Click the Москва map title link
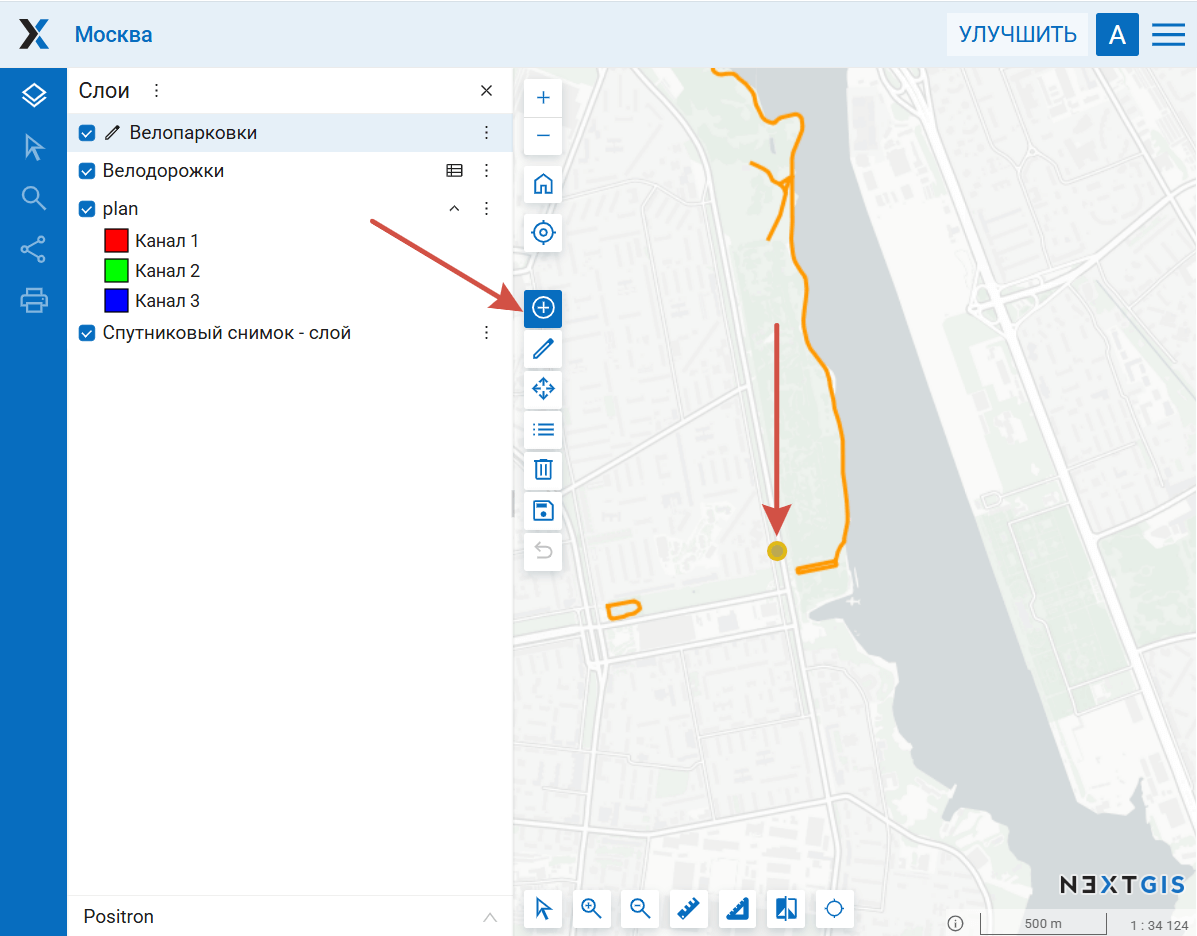 (x=114, y=35)
